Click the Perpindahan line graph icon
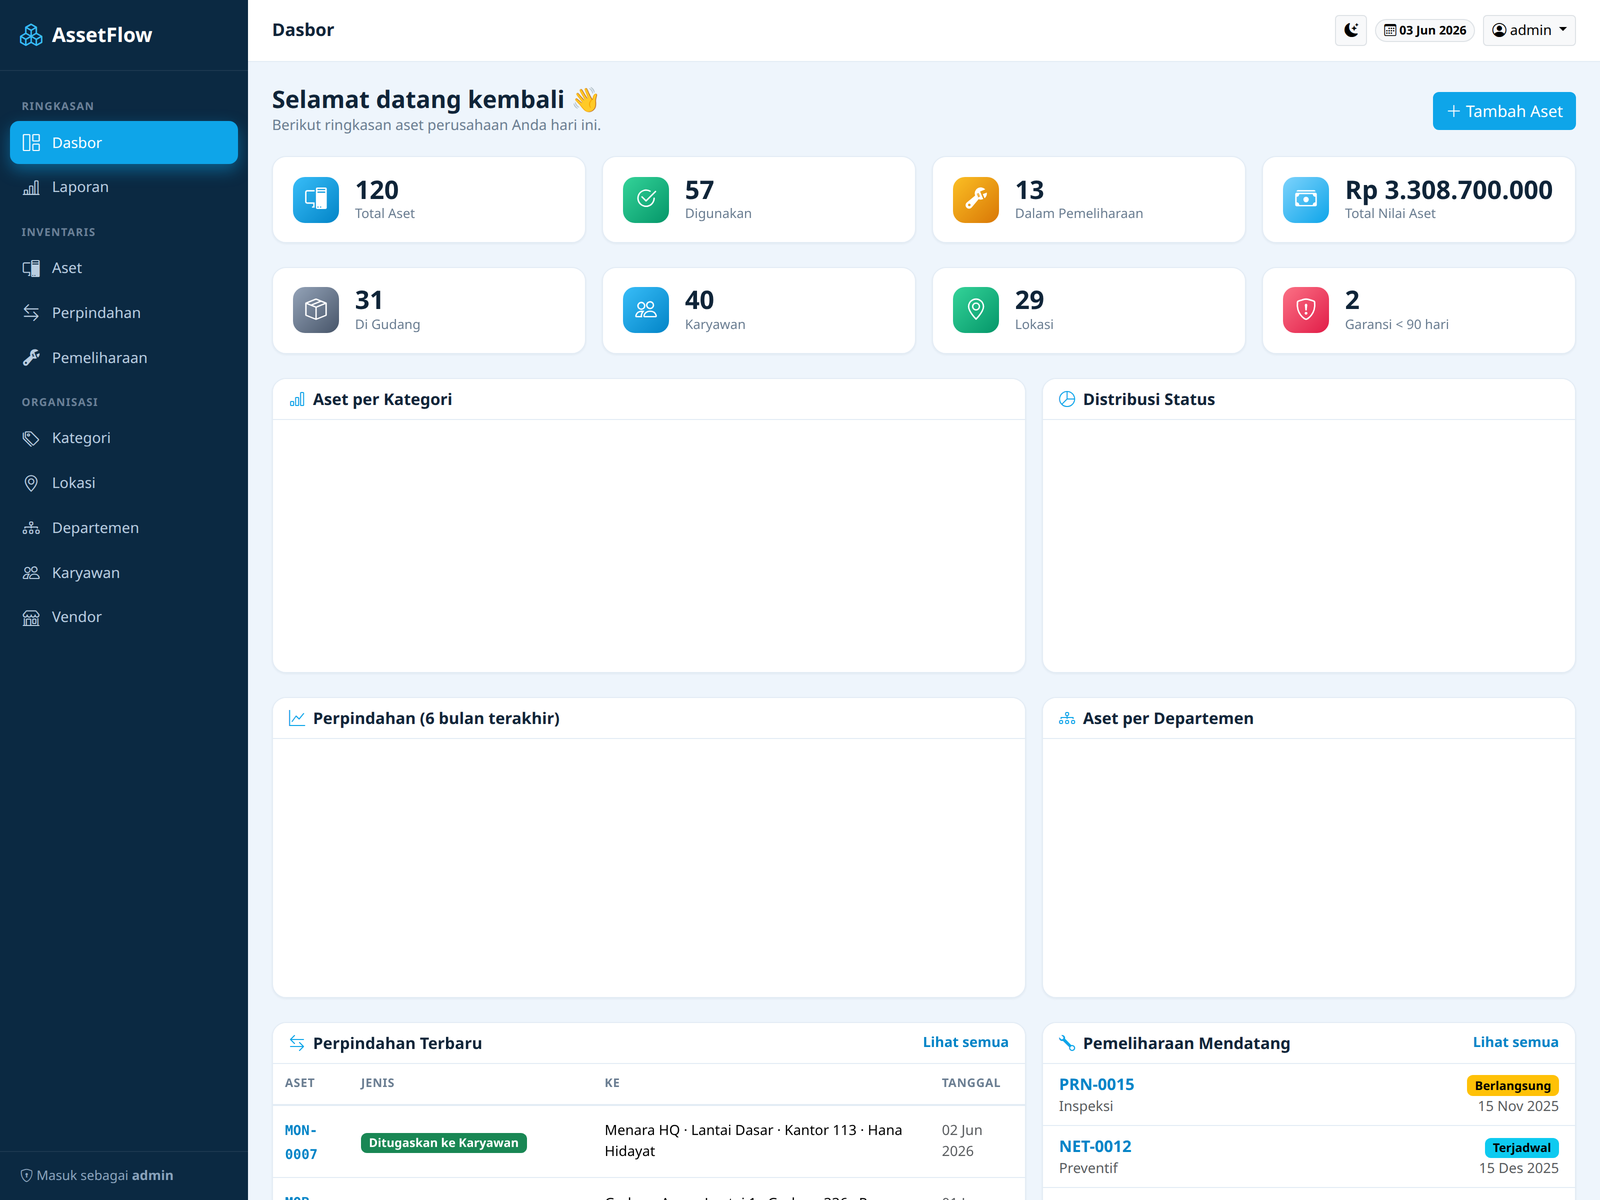1600x1200 pixels. pyautogui.click(x=297, y=718)
